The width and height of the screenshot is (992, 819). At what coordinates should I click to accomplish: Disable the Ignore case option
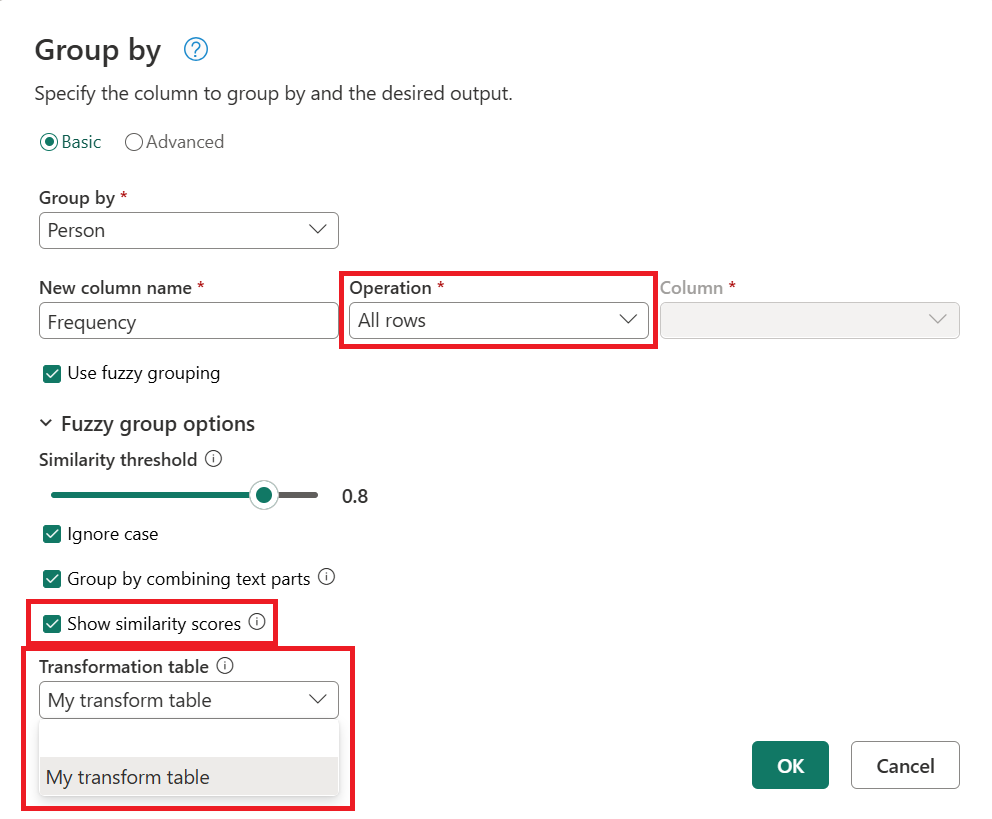[x=51, y=534]
